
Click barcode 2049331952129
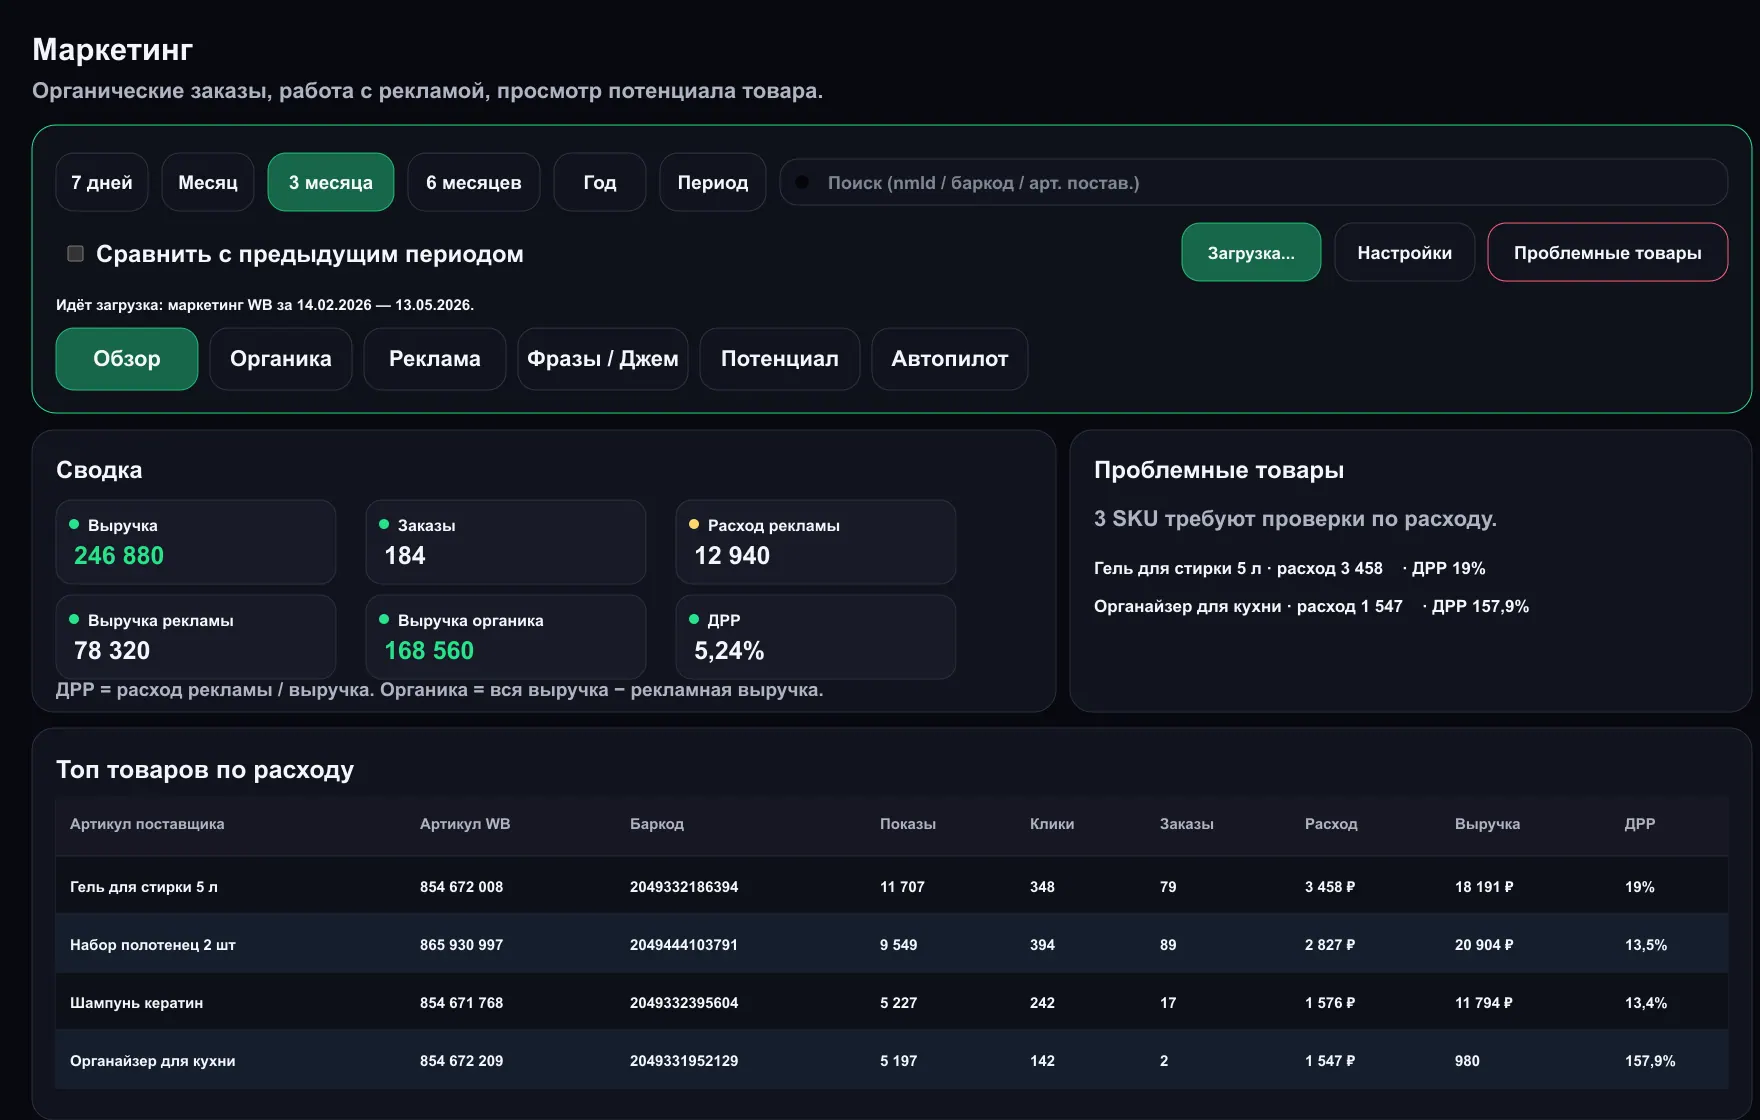click(x=684, y=1061)
